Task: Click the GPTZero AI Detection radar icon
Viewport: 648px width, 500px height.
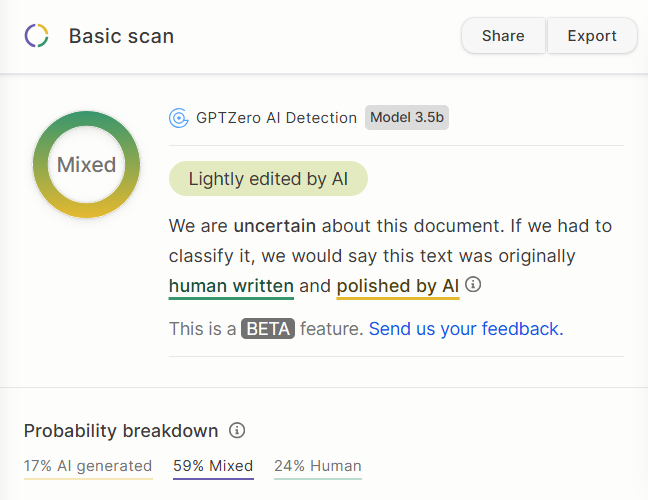Action: [179, 118]
